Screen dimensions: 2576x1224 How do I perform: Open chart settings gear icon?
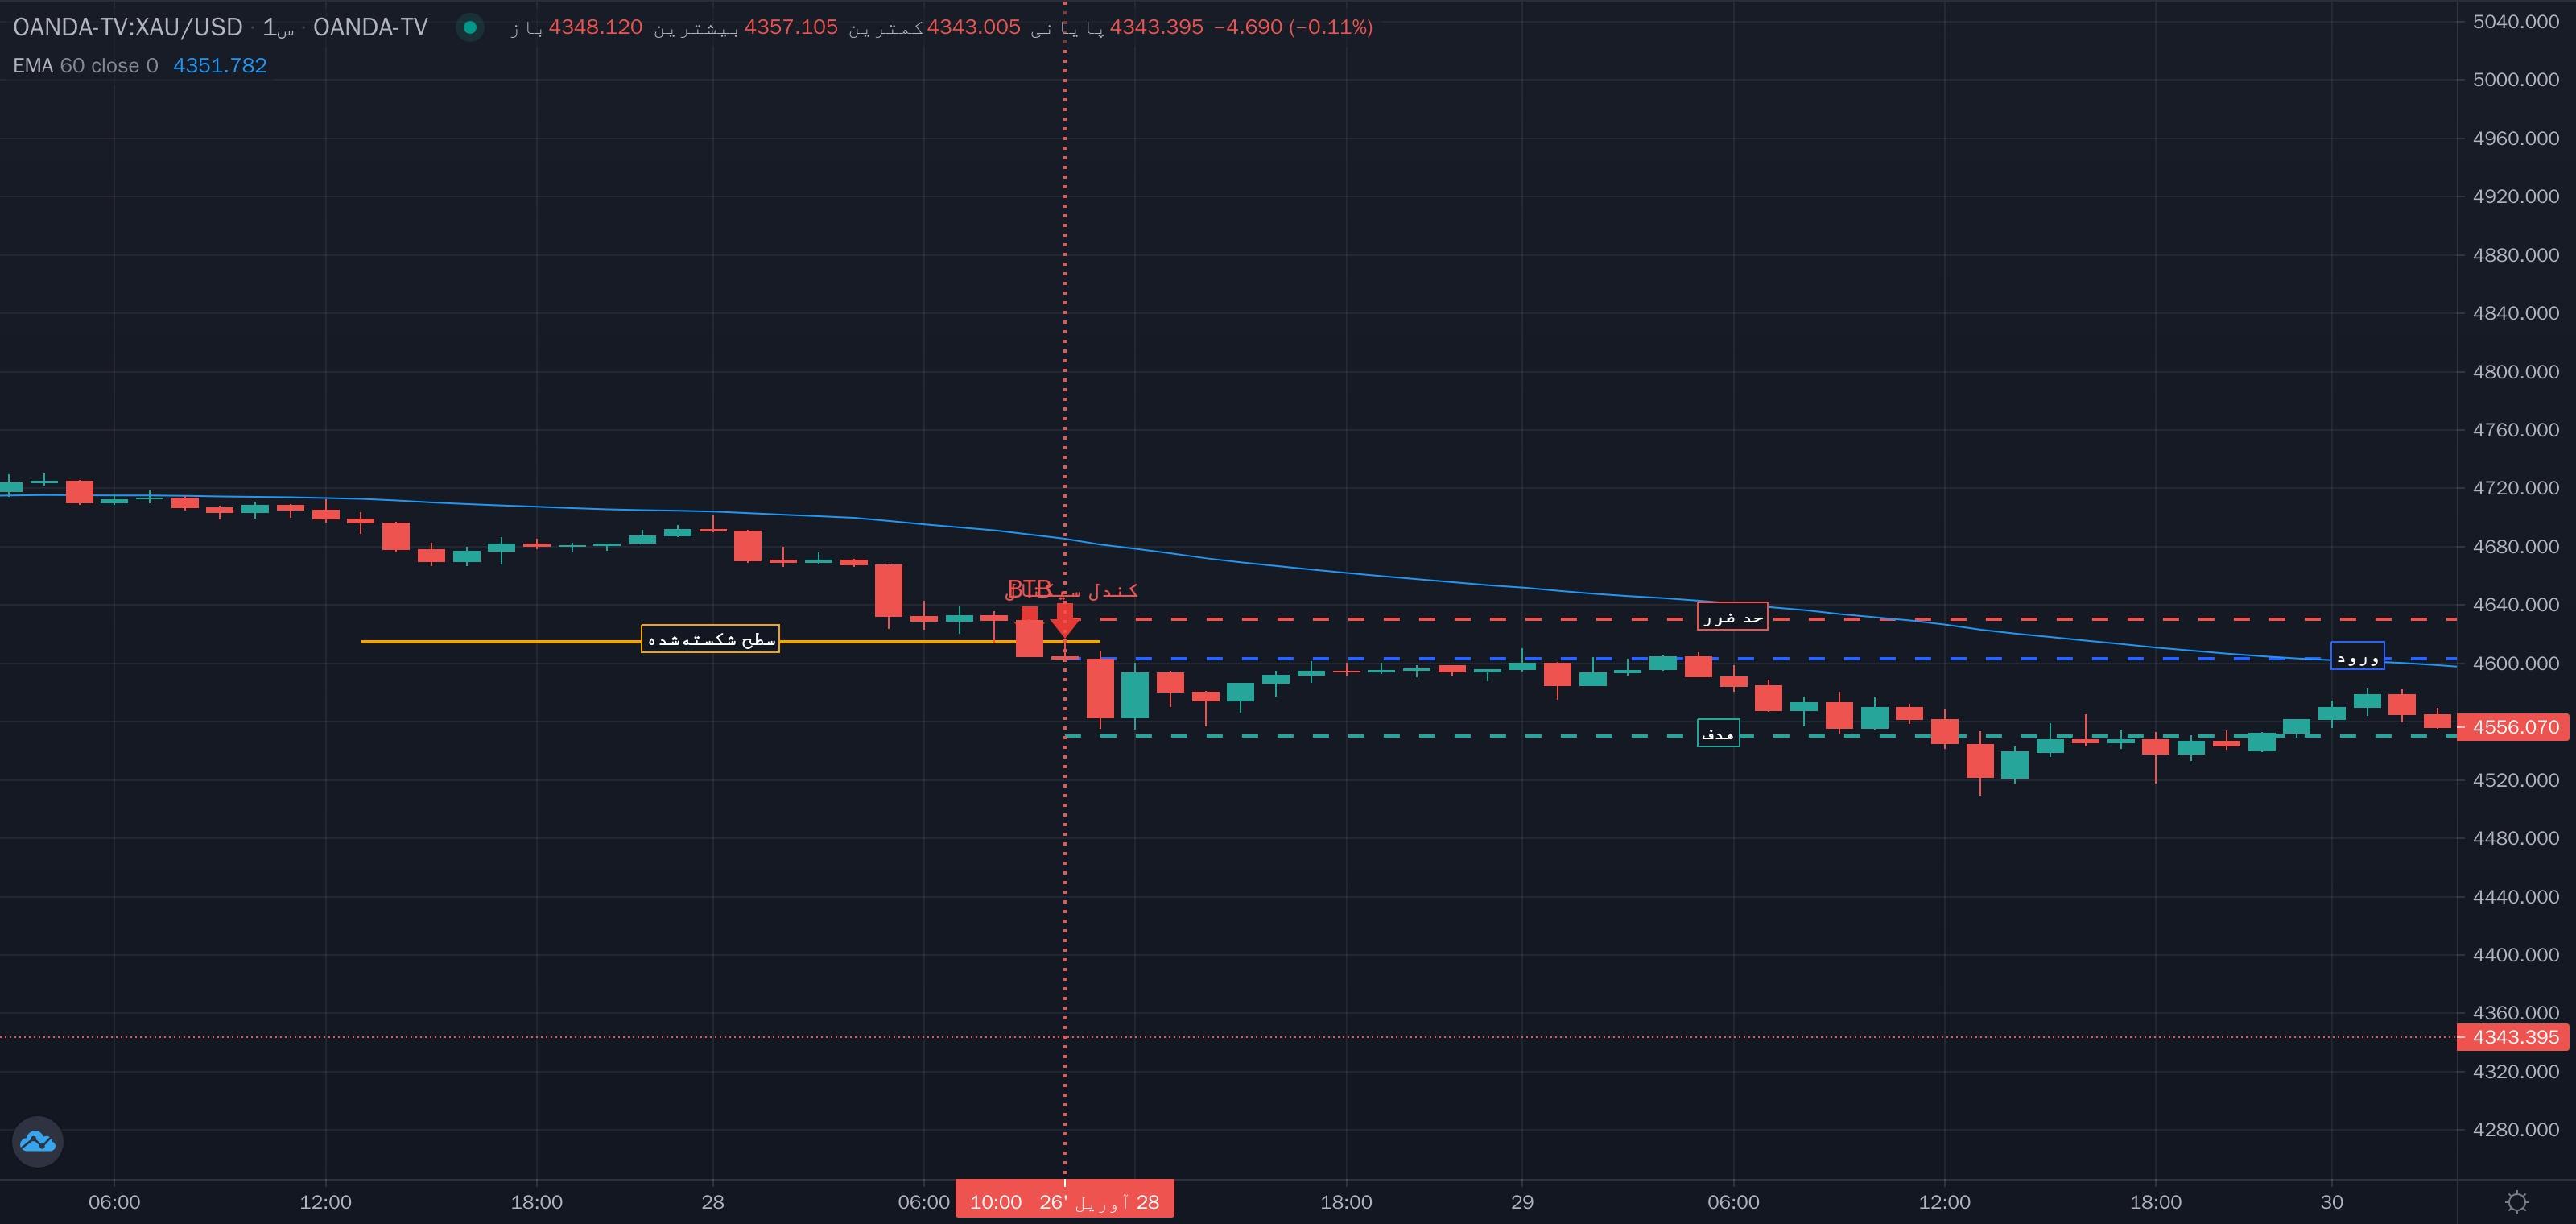tap(2517, 1201)
